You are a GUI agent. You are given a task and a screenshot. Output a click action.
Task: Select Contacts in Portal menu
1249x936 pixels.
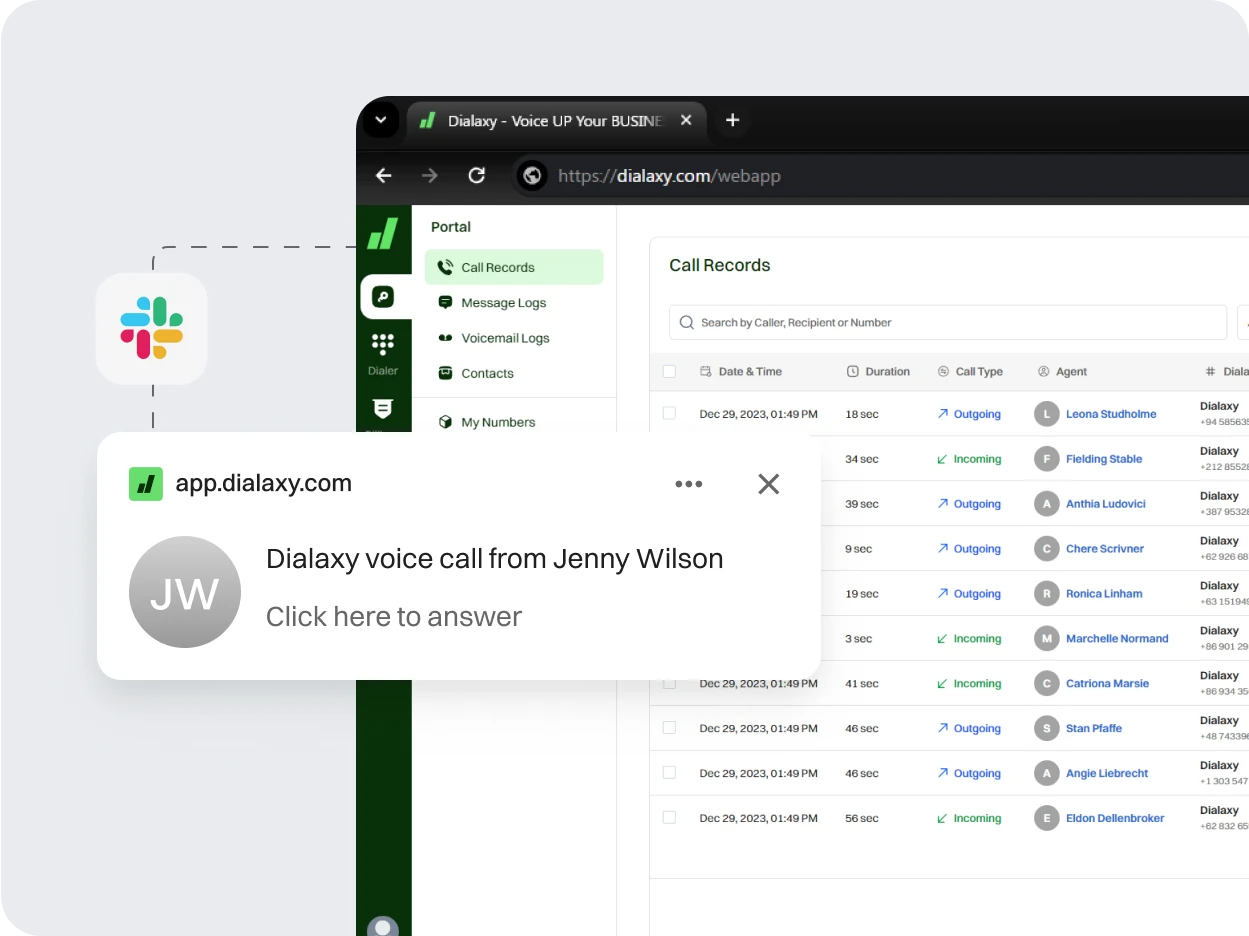(487, 373)
